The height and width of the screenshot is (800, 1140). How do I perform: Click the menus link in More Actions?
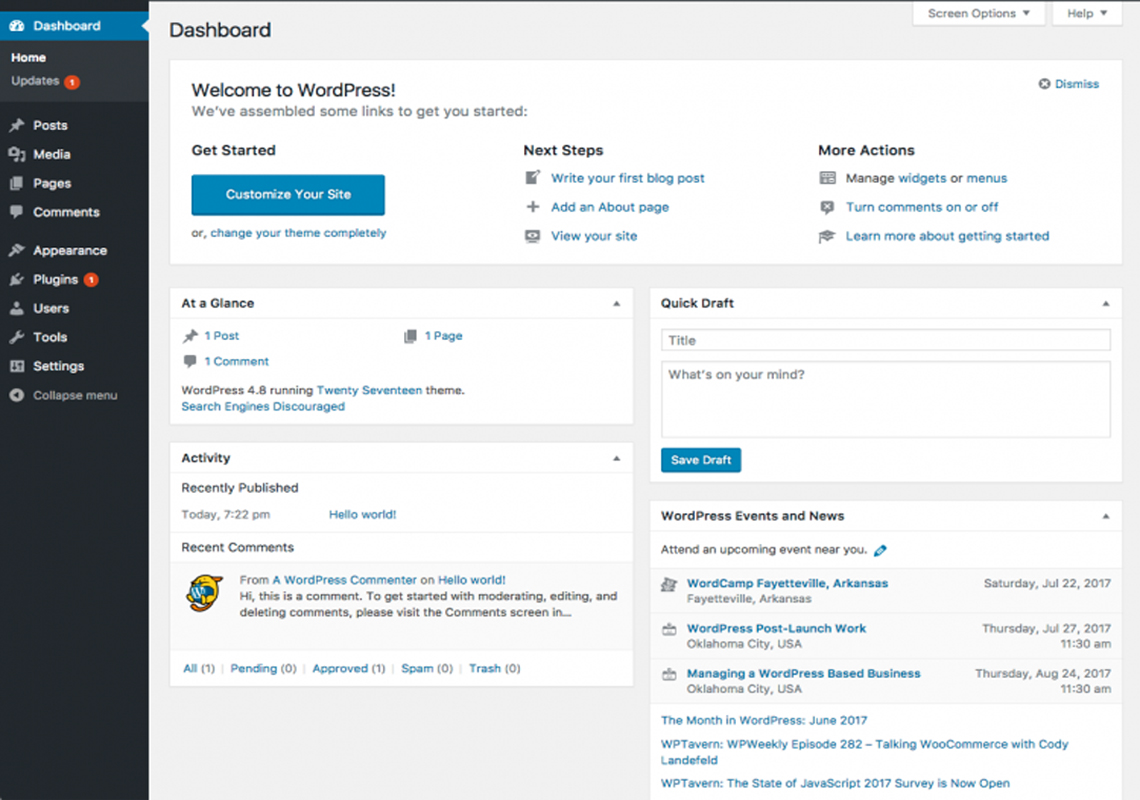[987, 178]
